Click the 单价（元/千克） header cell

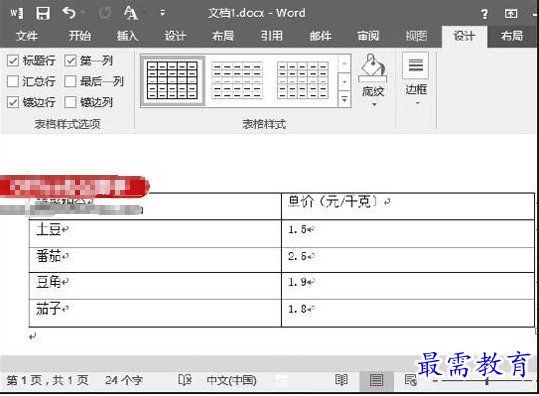[408, 206]
